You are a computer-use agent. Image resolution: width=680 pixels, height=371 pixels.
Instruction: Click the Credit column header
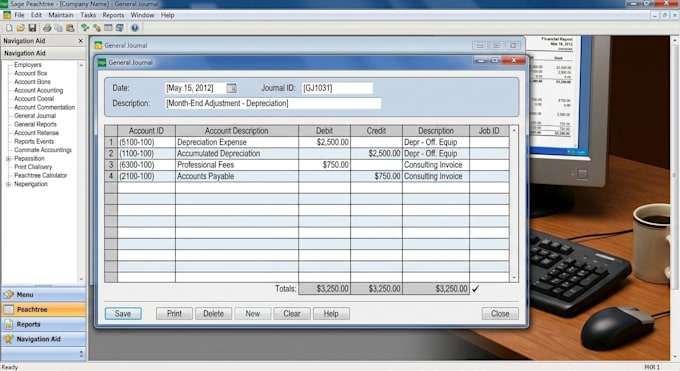pyautogui.click(x=376, y=131)
